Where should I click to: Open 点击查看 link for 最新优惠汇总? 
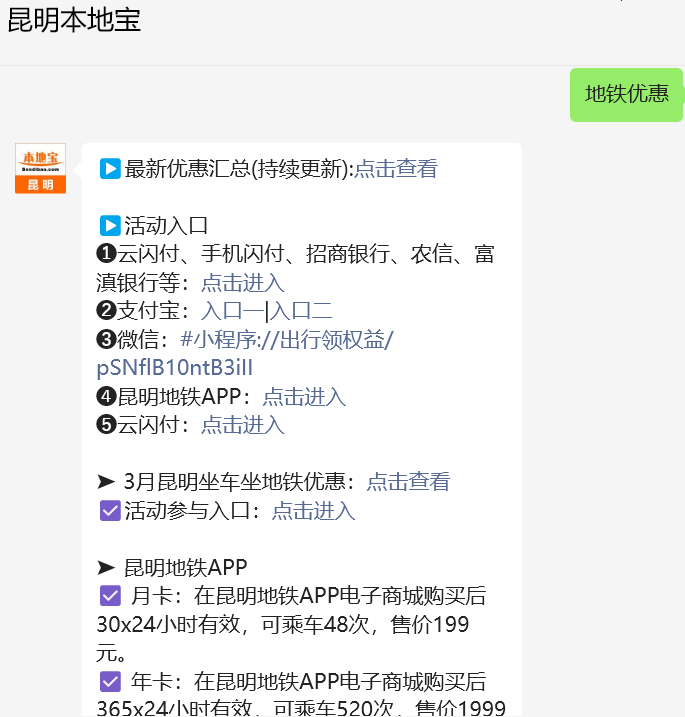click(x=396, y=168)
